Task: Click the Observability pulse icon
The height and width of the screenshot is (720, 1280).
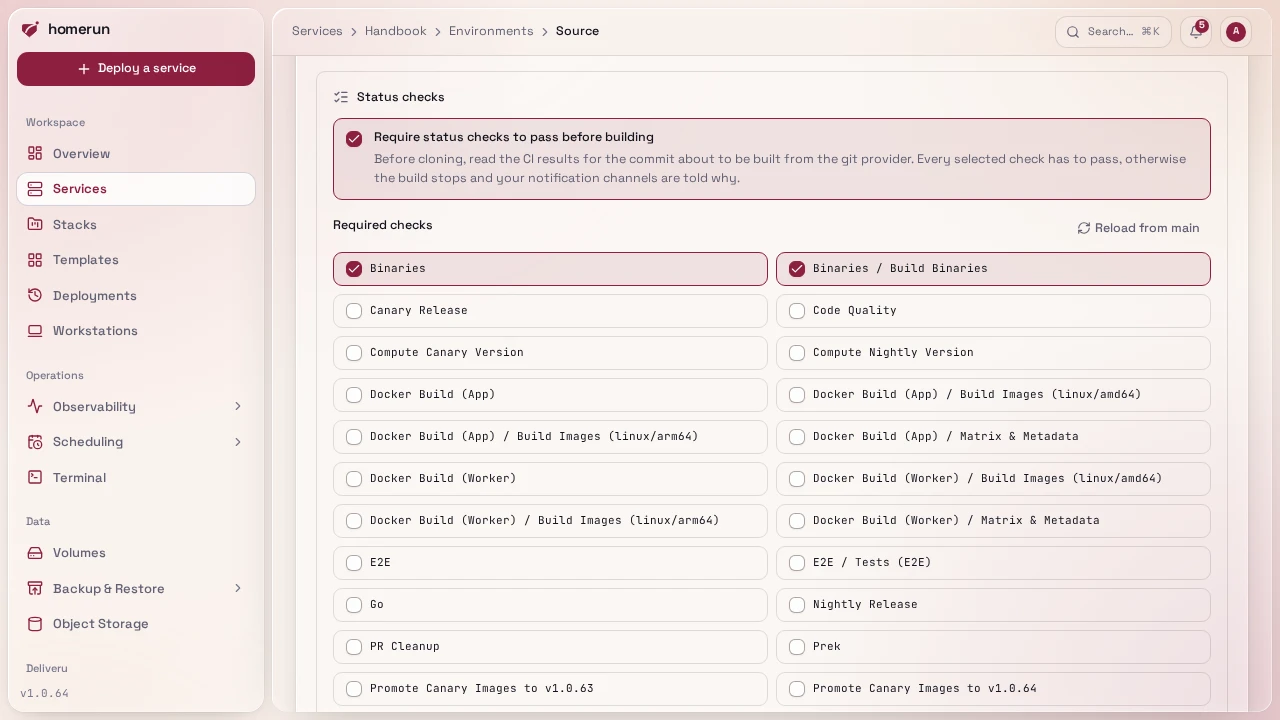Action: [x=35, y=406]
